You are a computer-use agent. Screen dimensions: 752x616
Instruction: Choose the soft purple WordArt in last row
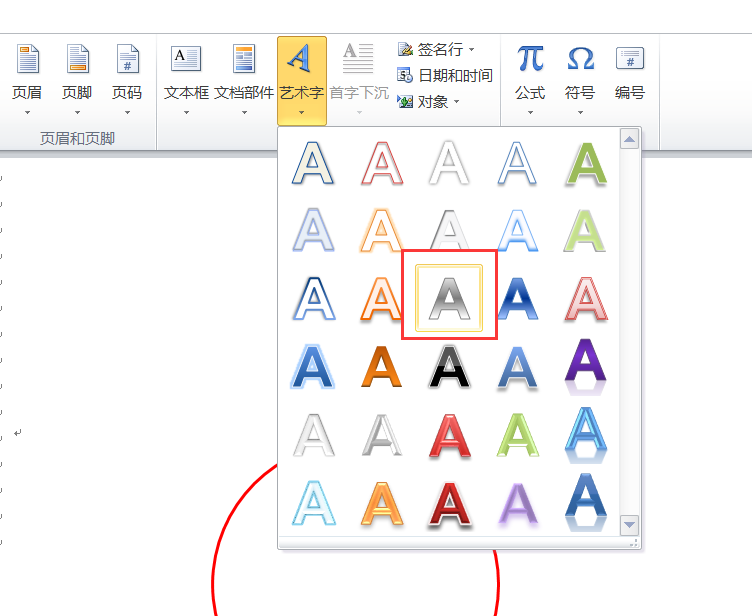point(517,504)
